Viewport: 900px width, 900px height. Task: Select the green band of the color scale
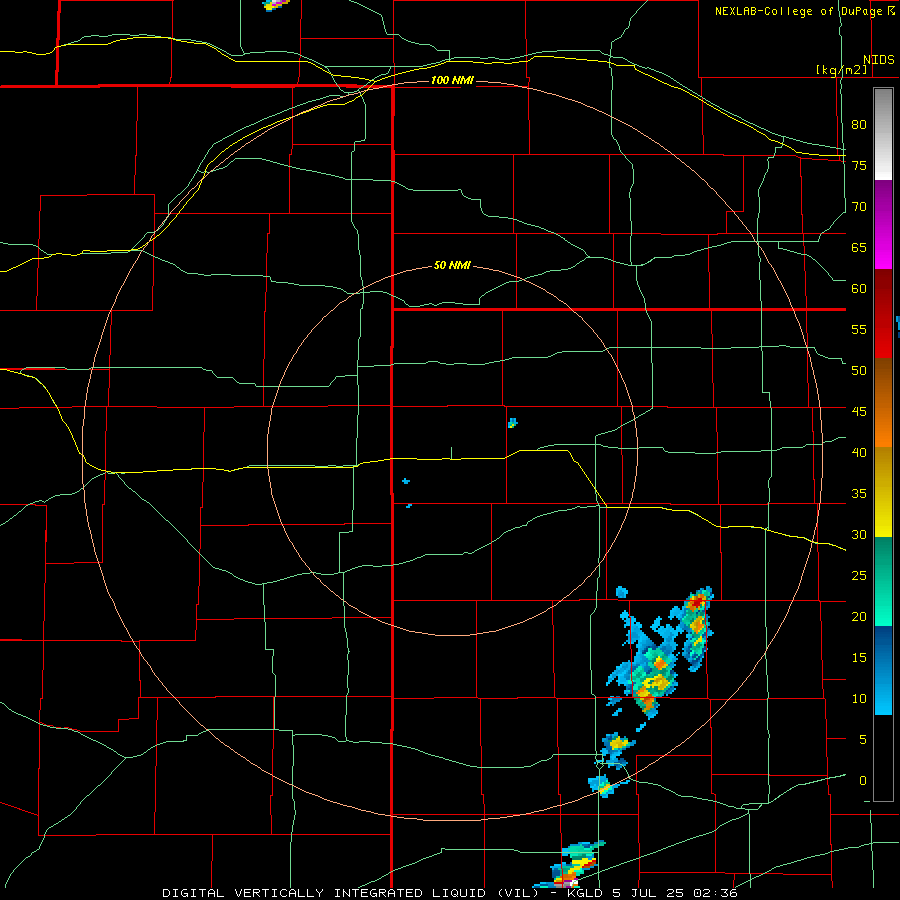tap(883, 581)
